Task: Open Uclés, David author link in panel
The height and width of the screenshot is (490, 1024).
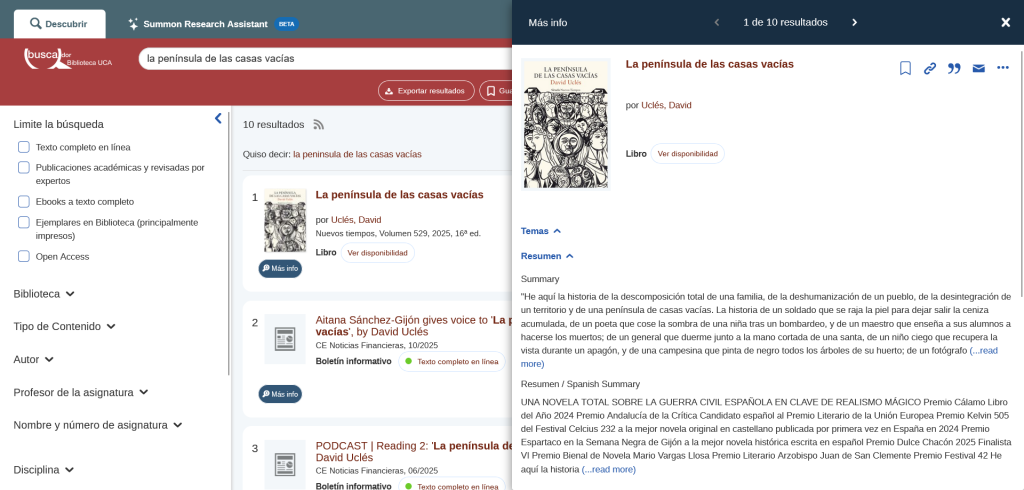Action: coord(665,105)
